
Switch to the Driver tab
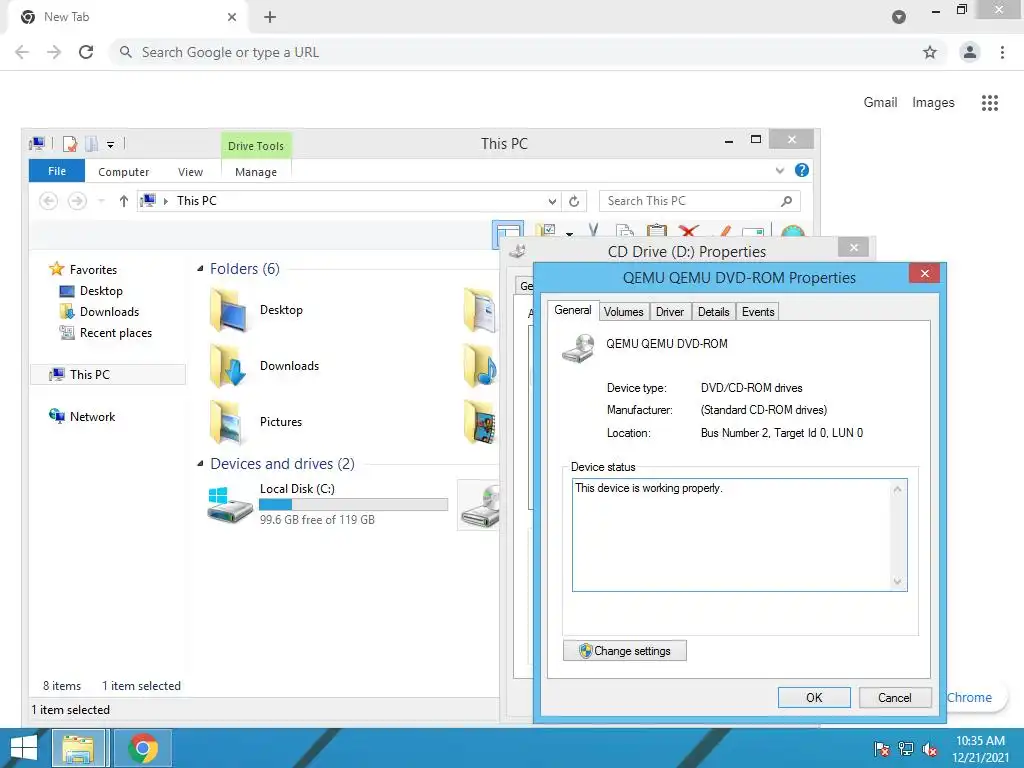pyautogui.click(x=670, y=312)
